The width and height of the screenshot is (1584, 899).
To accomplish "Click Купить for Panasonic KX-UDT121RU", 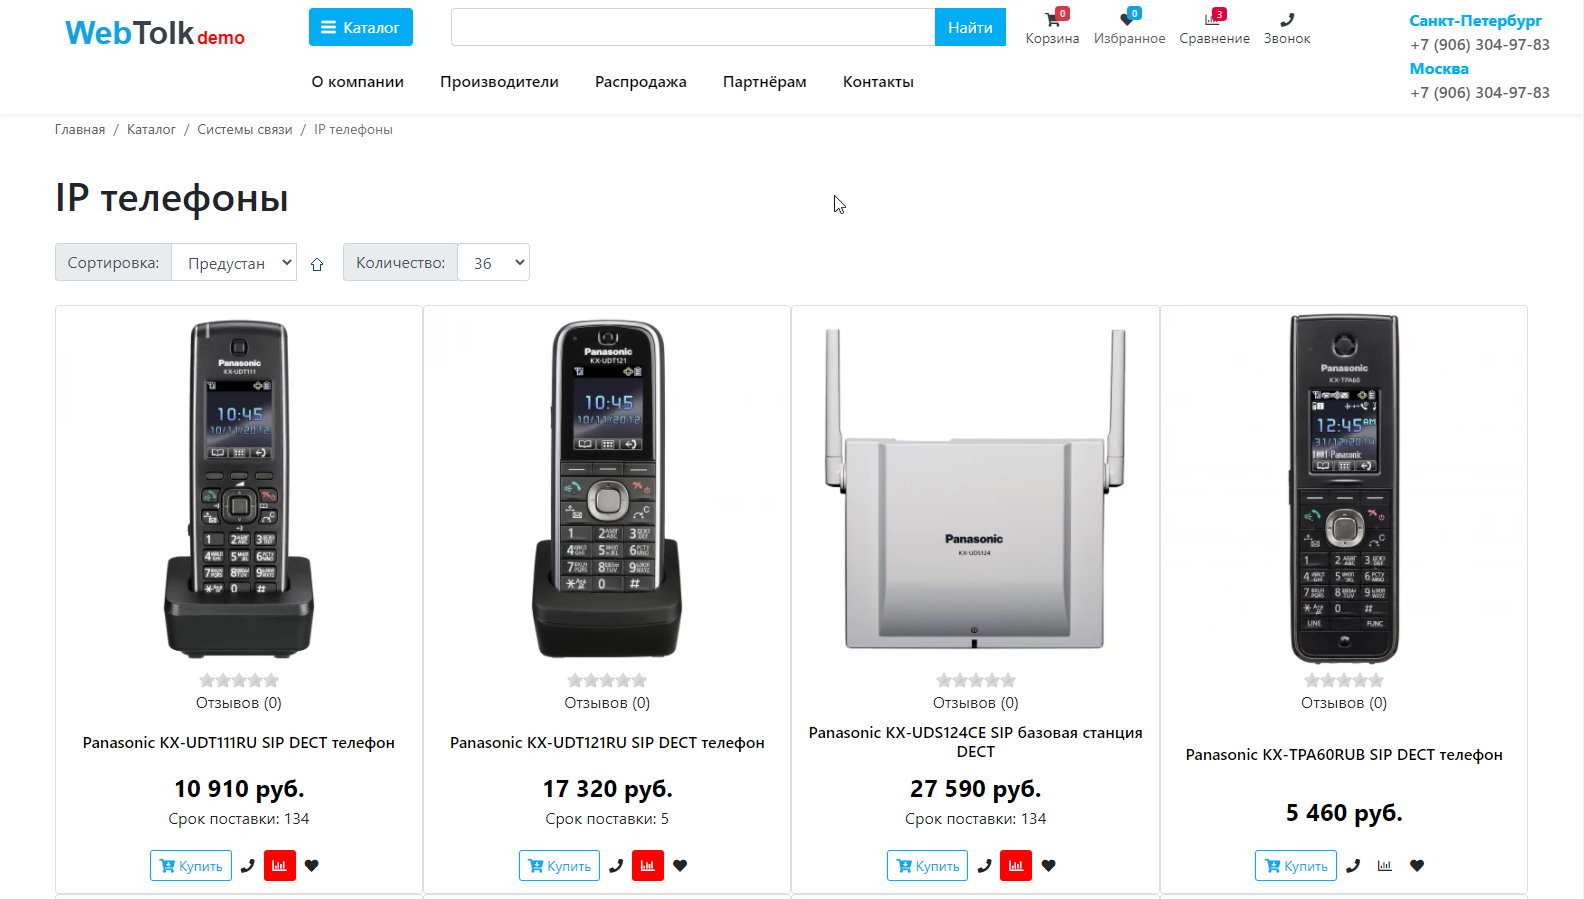I will [x=559, y=866].
